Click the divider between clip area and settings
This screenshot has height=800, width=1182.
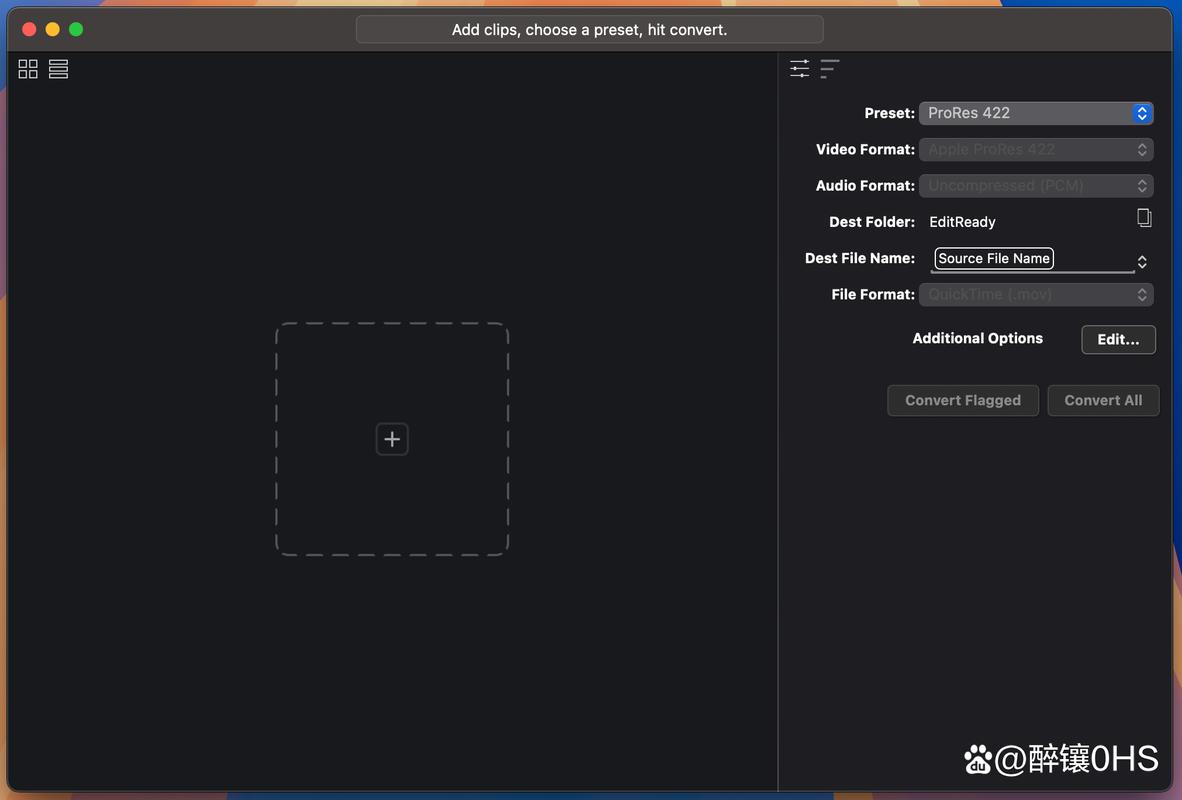778,420
